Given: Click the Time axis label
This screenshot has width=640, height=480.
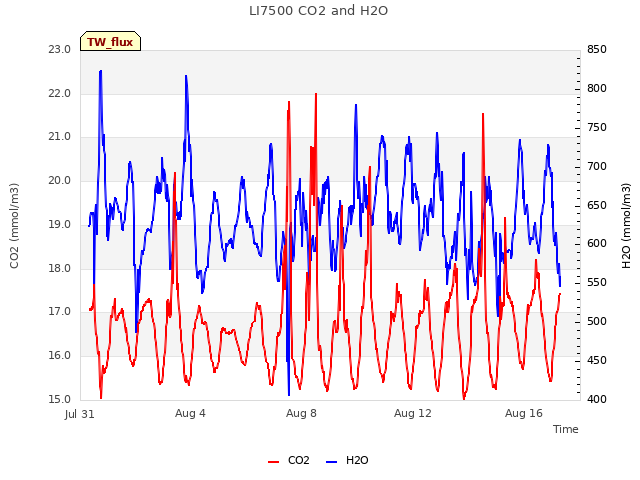Looking at the screenshot, I should tap(566, 429).
